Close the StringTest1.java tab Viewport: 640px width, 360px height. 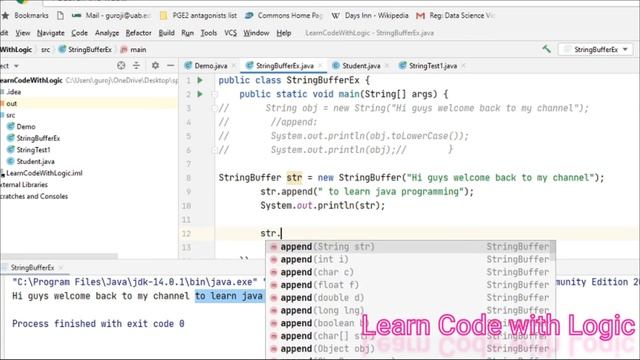pyautogui.click(x=463, y=66)
